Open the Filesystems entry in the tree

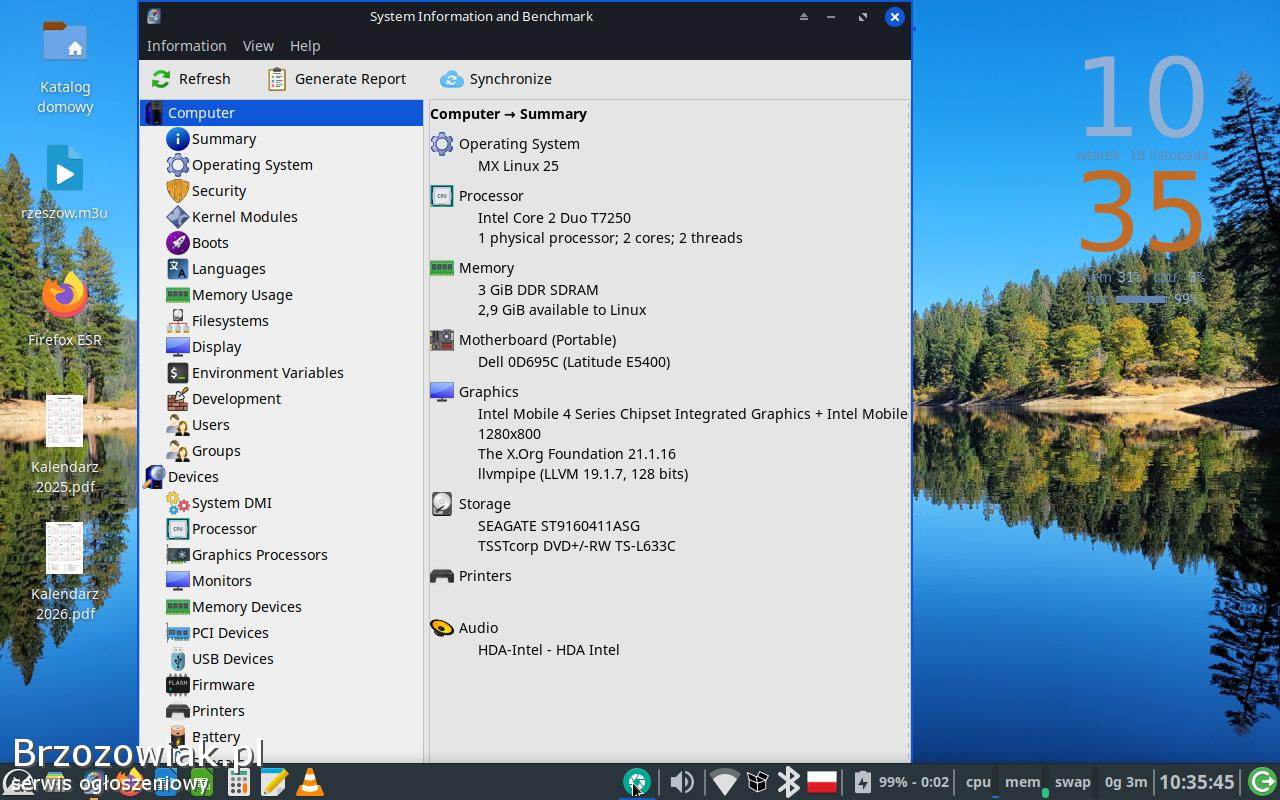click(230, 321)
